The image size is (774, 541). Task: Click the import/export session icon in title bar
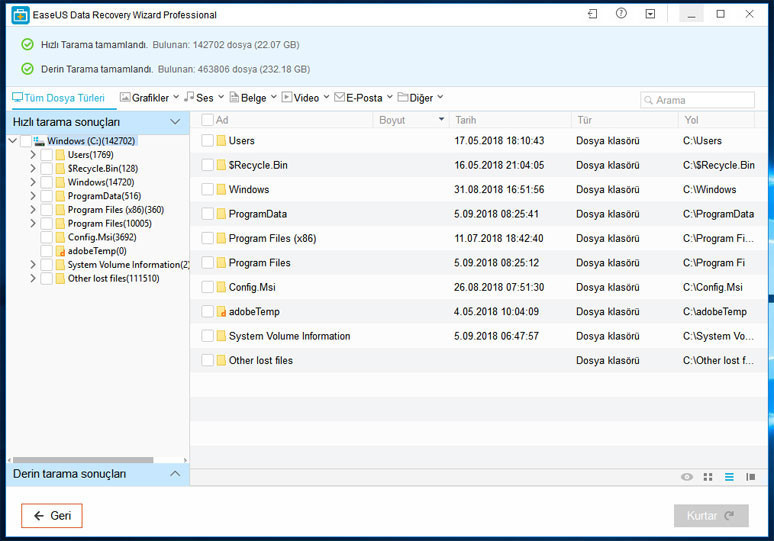[x=592, y=14]
